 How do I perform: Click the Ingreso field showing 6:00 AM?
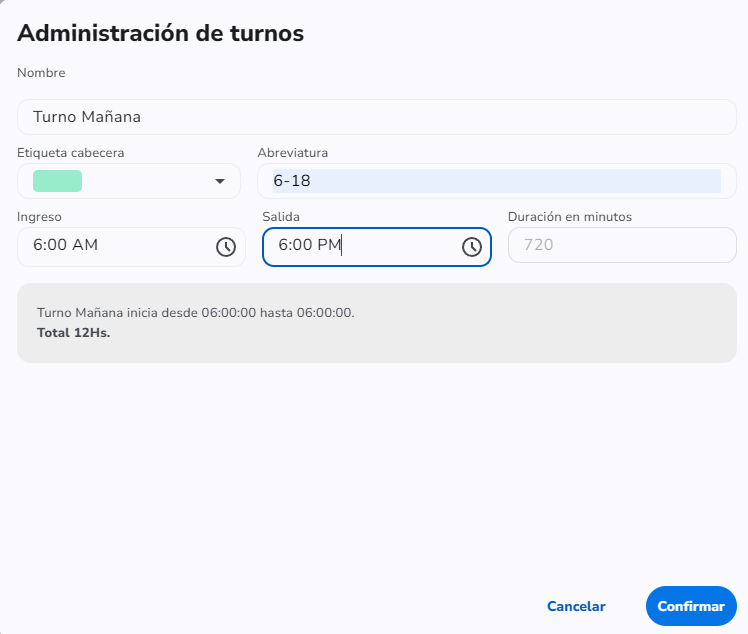coord(131,247)
